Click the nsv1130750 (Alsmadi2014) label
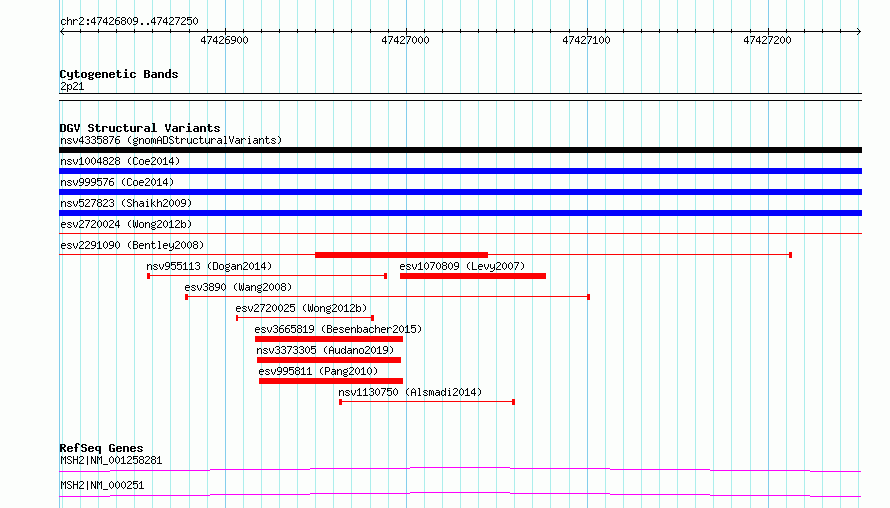This screenshot has height=508, width=890. 410,392
